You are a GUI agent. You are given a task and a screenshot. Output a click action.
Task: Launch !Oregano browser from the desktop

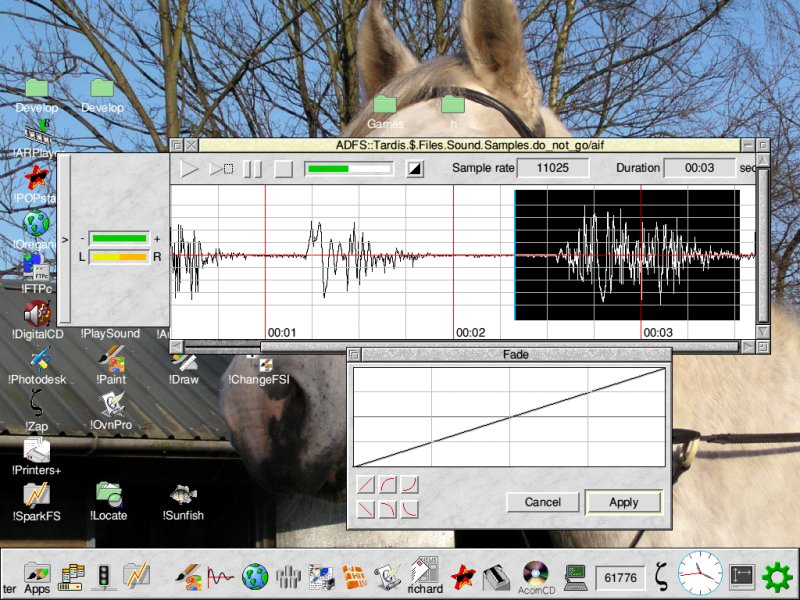tap(36, 230)
